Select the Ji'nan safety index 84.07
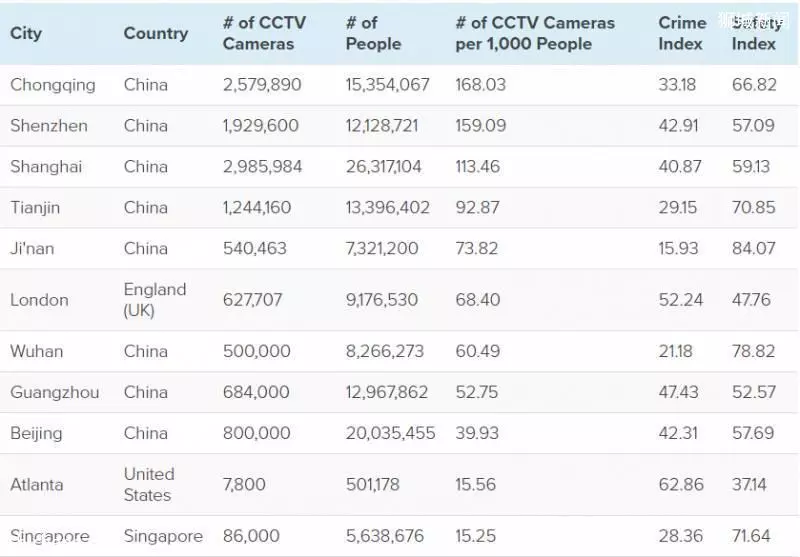Image resolution: width=800 pixels, height=557 pixels. (x=754, y=248)
